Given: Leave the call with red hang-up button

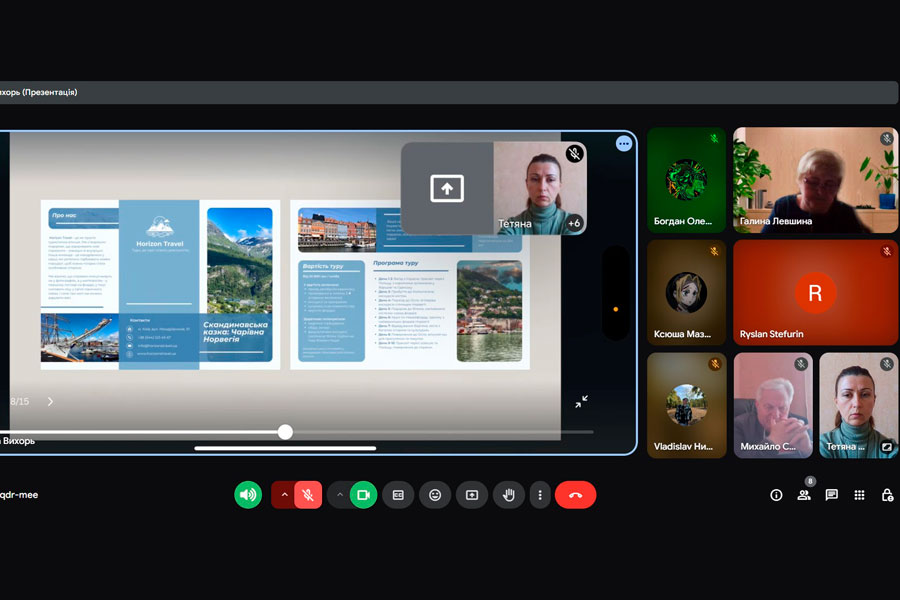Looking at the screenshot, I should tap(576, 495).
